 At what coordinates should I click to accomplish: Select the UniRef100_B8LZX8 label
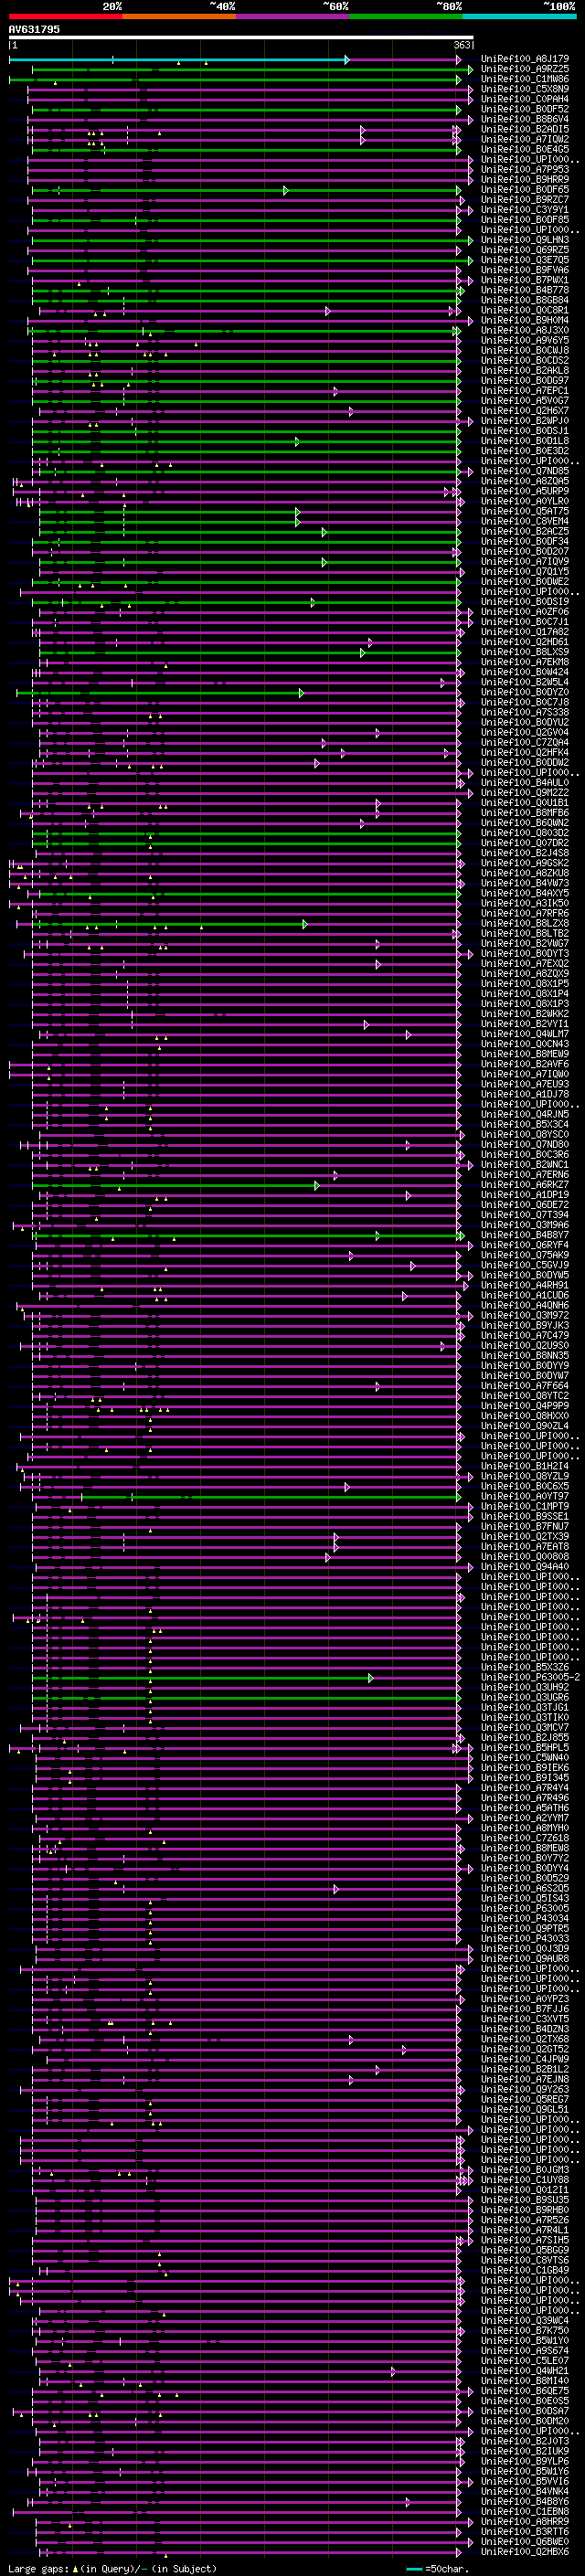click(x=525, y=923)
